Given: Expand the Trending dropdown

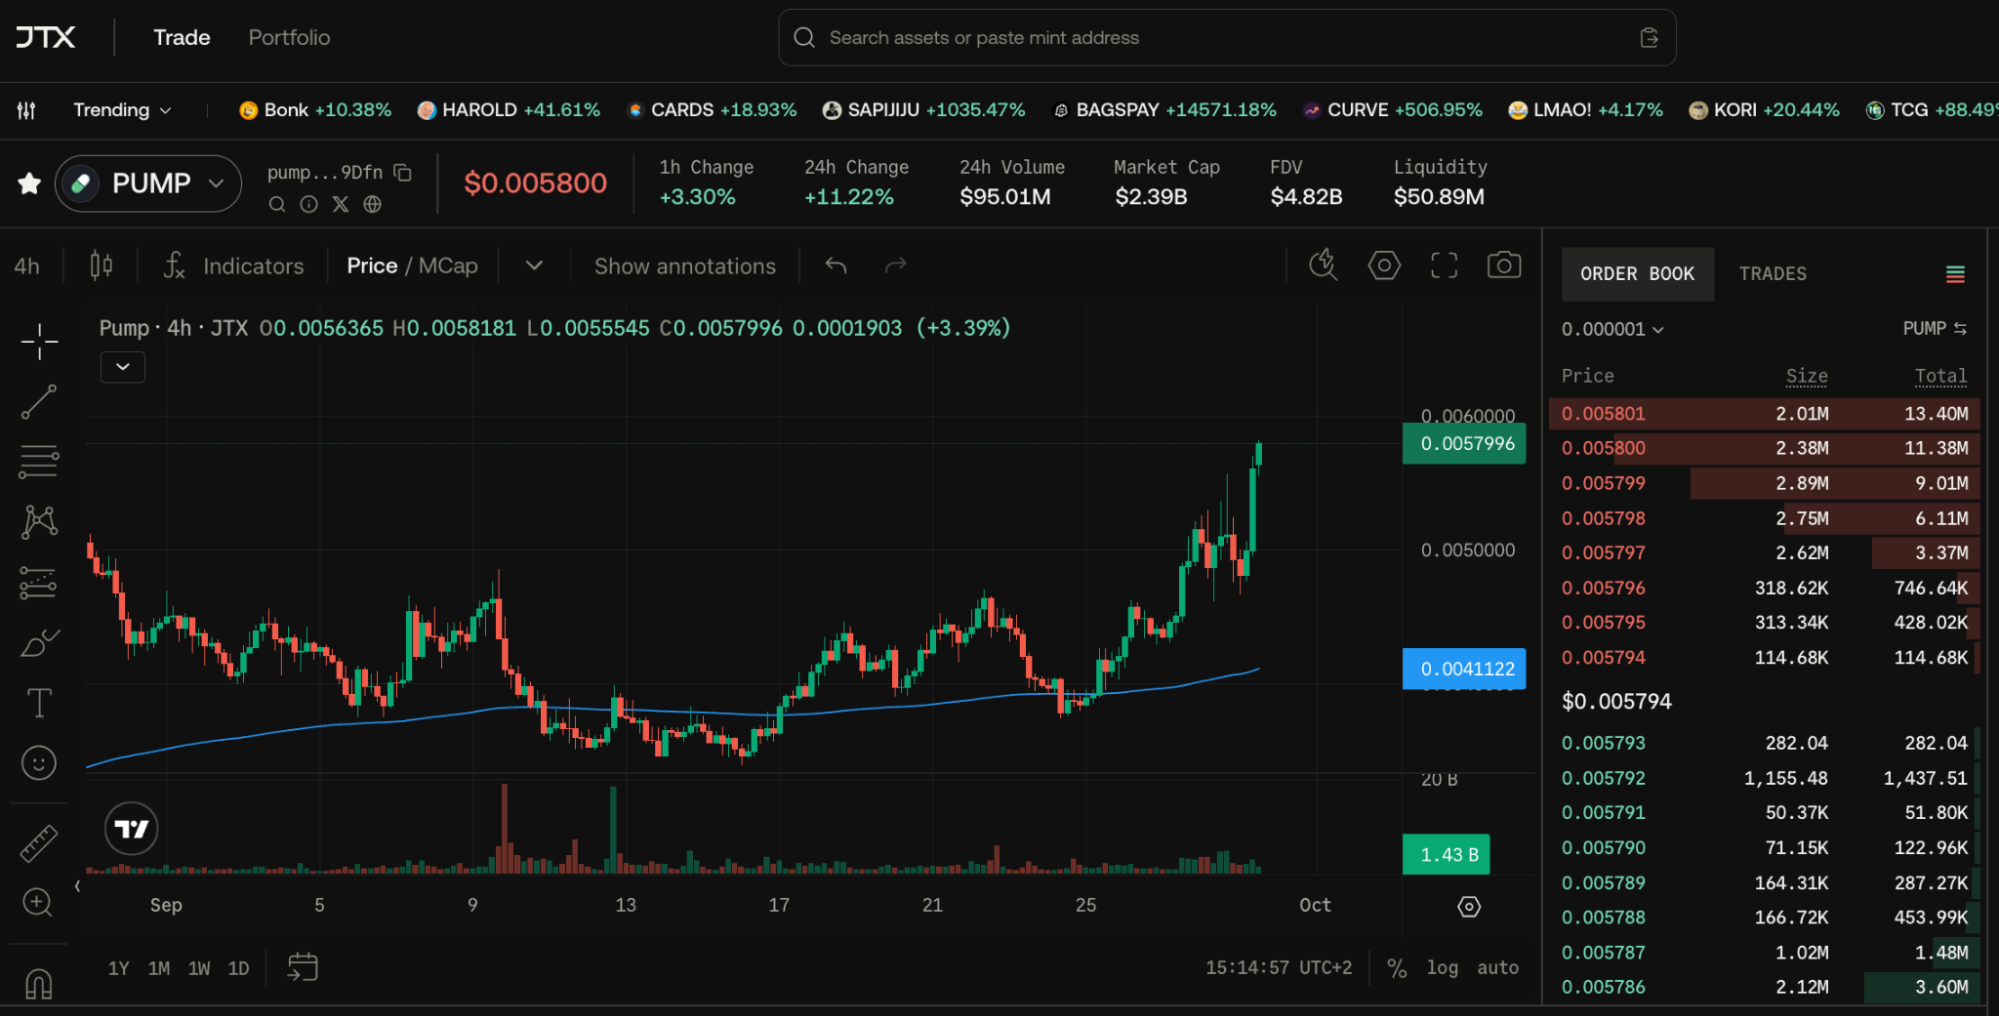Looking at the screenshot, I should pos(122,110).
